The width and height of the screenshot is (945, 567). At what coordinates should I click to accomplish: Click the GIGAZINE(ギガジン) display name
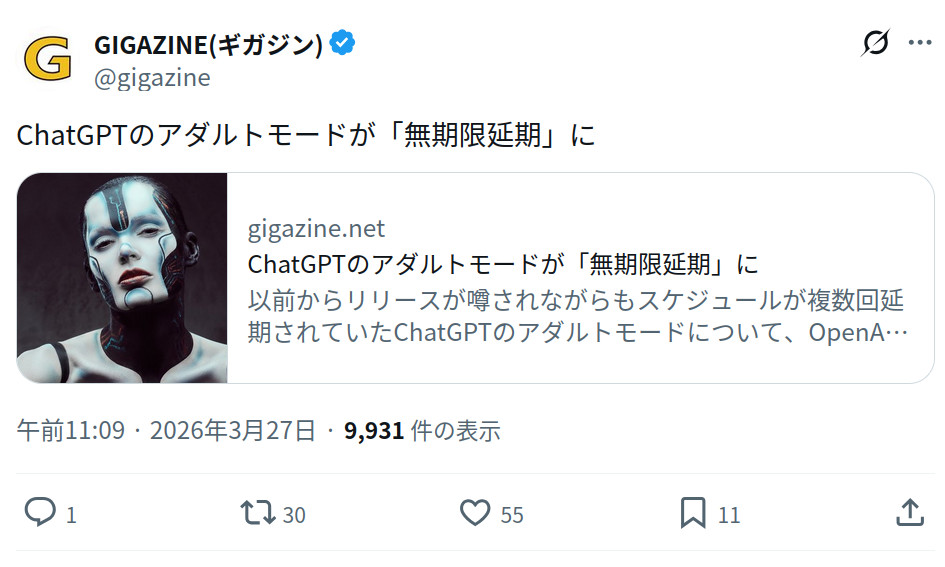[208, 45]
